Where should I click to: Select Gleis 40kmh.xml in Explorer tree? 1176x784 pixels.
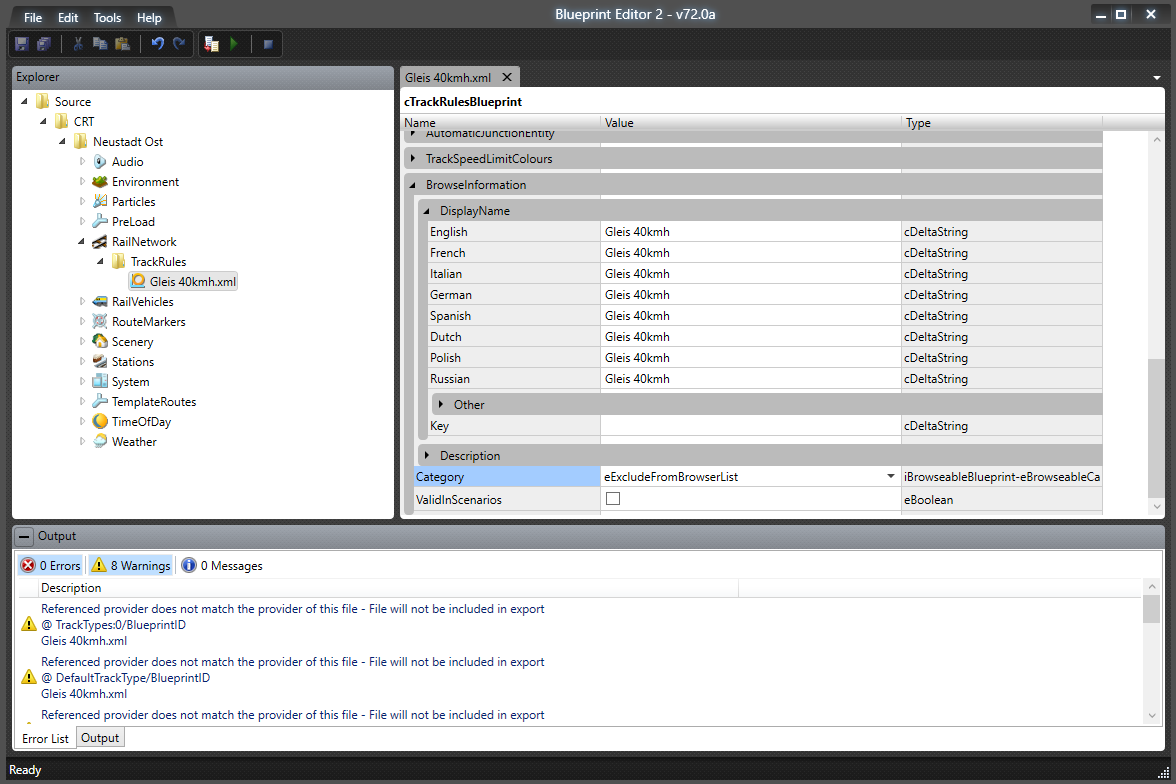click(192, 282)
